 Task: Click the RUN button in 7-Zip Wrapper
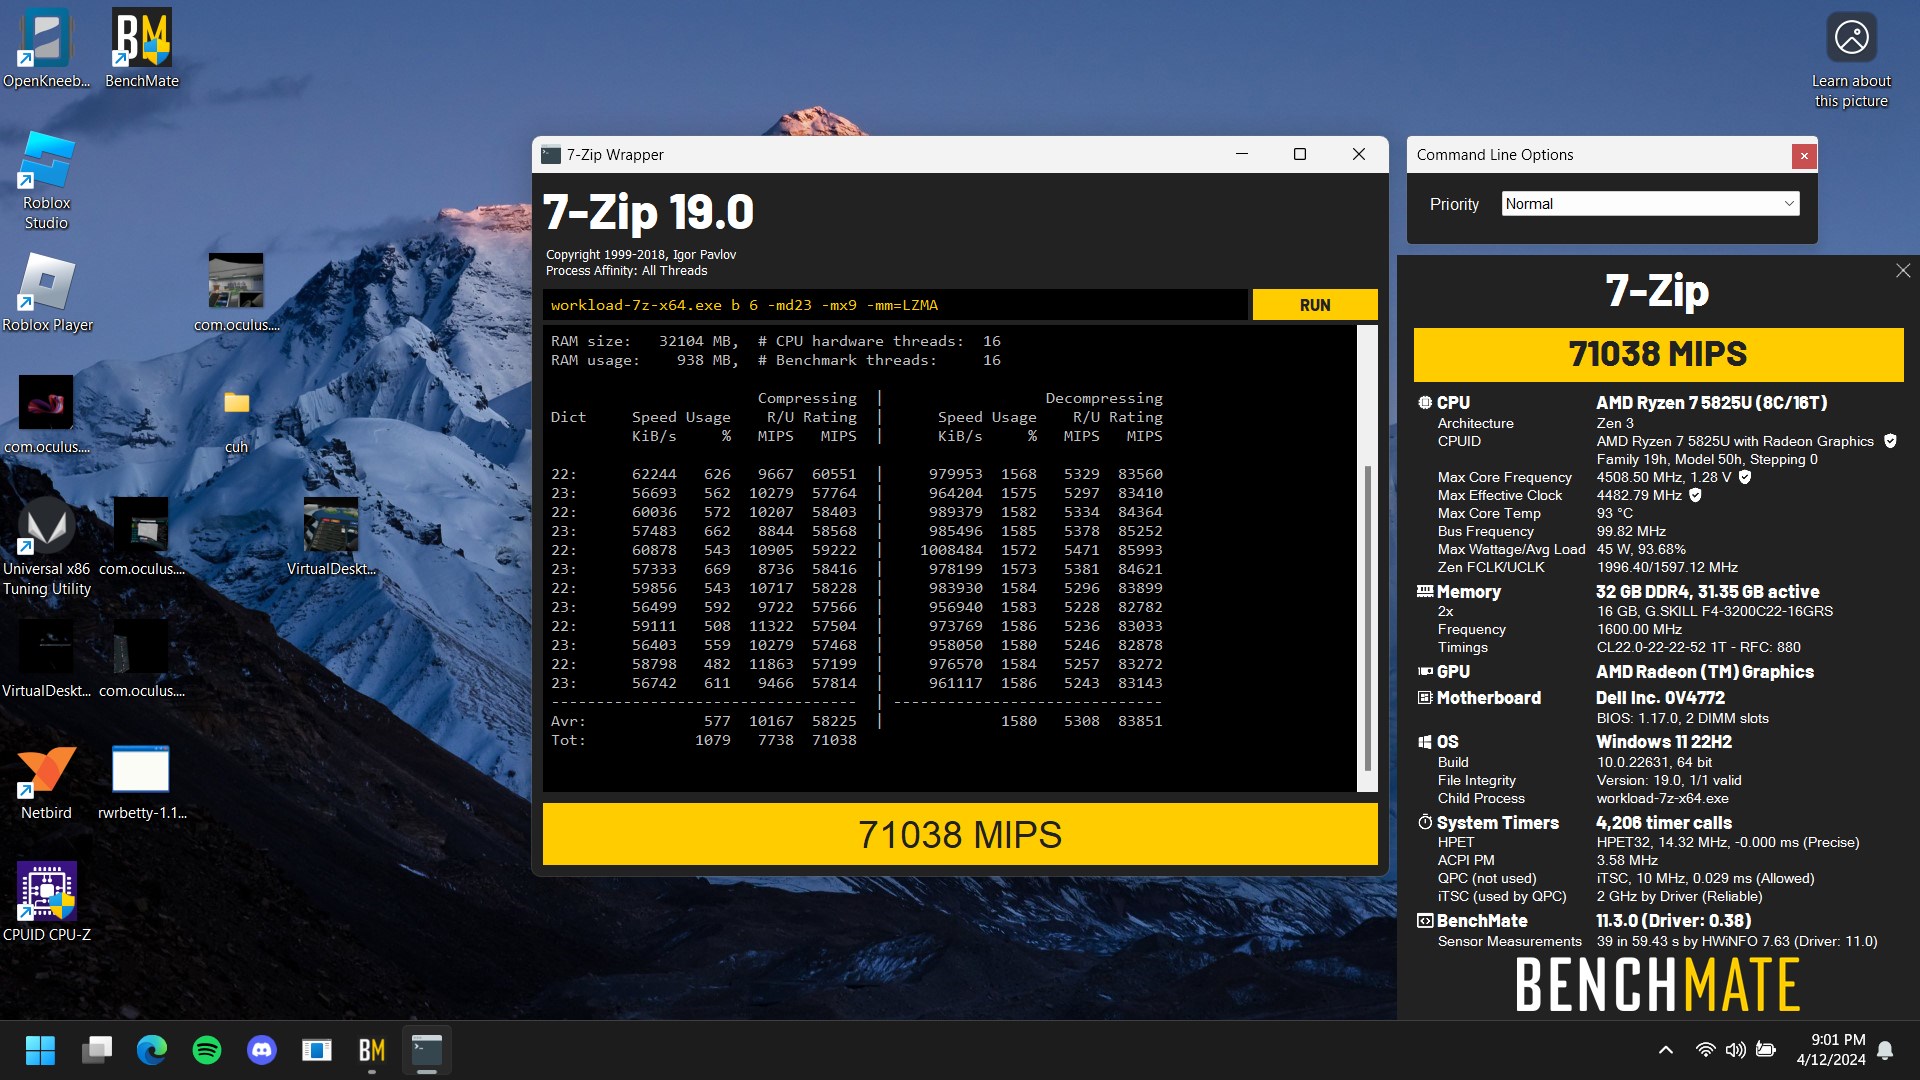click(x=1314, y=305)
